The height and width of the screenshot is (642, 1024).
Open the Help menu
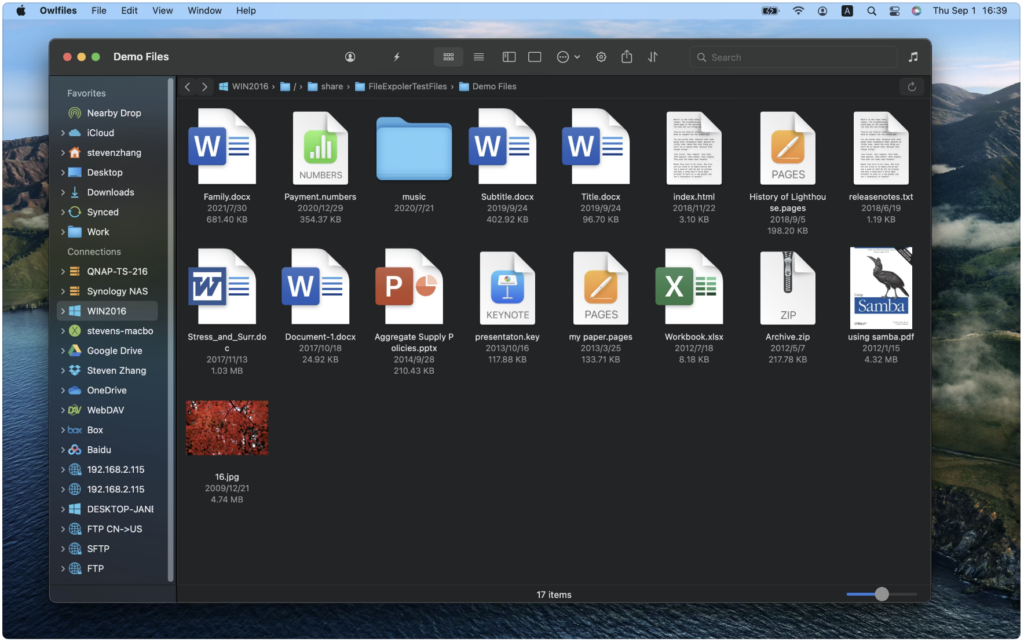pyautogui.click(x=246, y=10)
